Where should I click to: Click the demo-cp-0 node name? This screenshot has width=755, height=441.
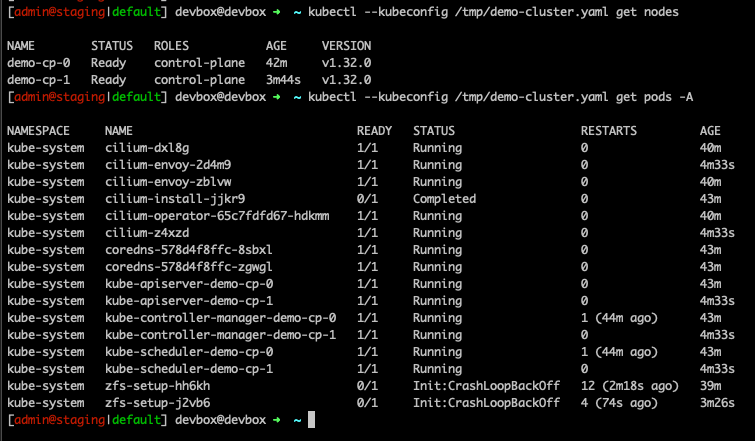coord(38,63)
